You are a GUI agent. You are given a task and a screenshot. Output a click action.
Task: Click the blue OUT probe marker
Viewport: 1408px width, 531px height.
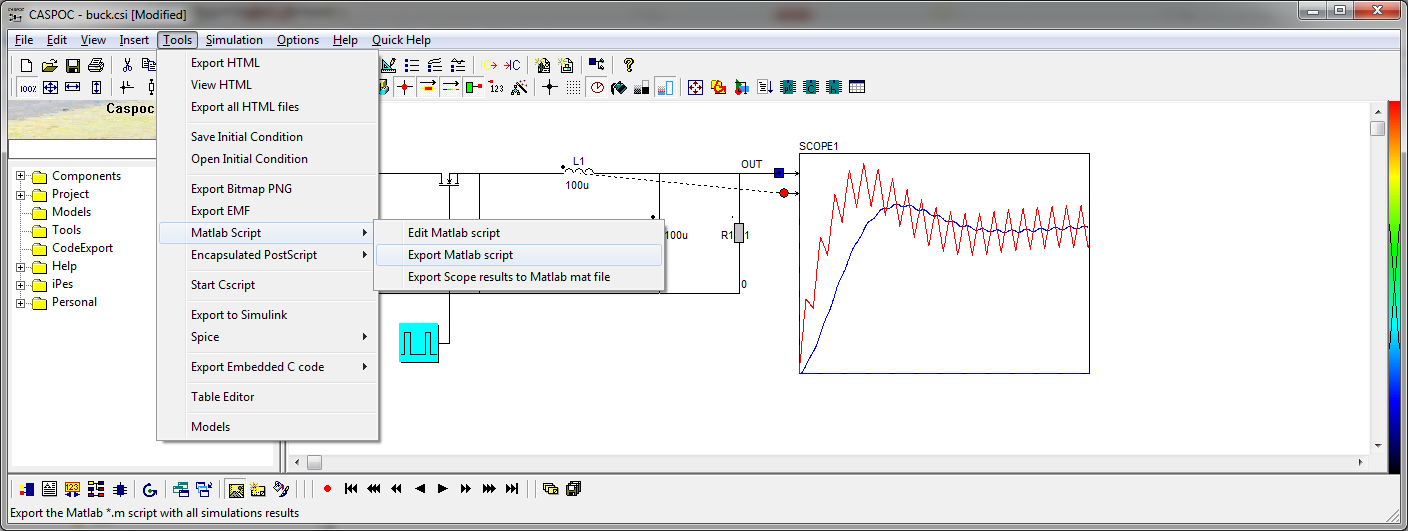coord(779,173)
